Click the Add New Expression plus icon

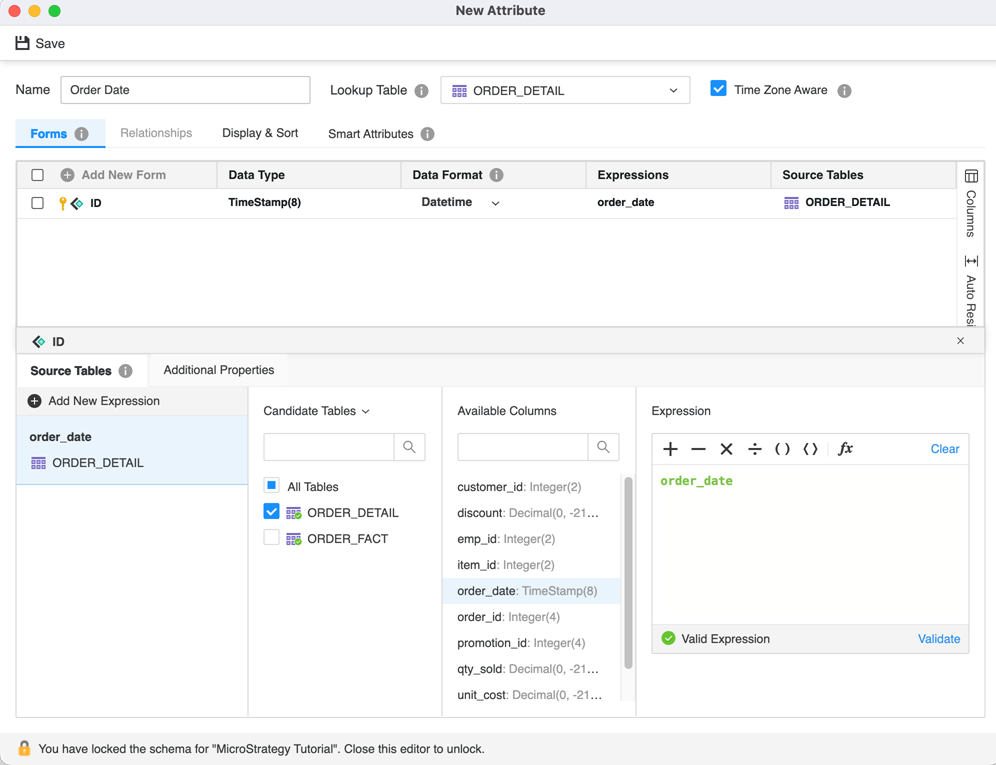pyautogui.click(x=34, y=401)
